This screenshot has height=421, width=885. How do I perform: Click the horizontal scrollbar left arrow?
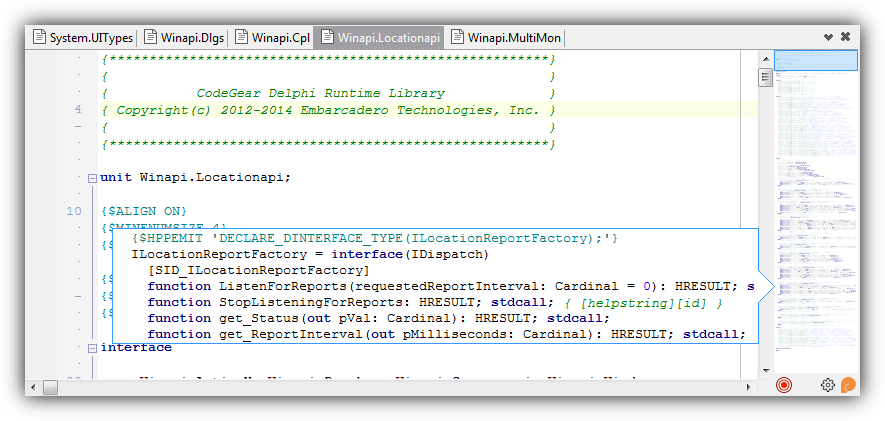tap(33, 387)
